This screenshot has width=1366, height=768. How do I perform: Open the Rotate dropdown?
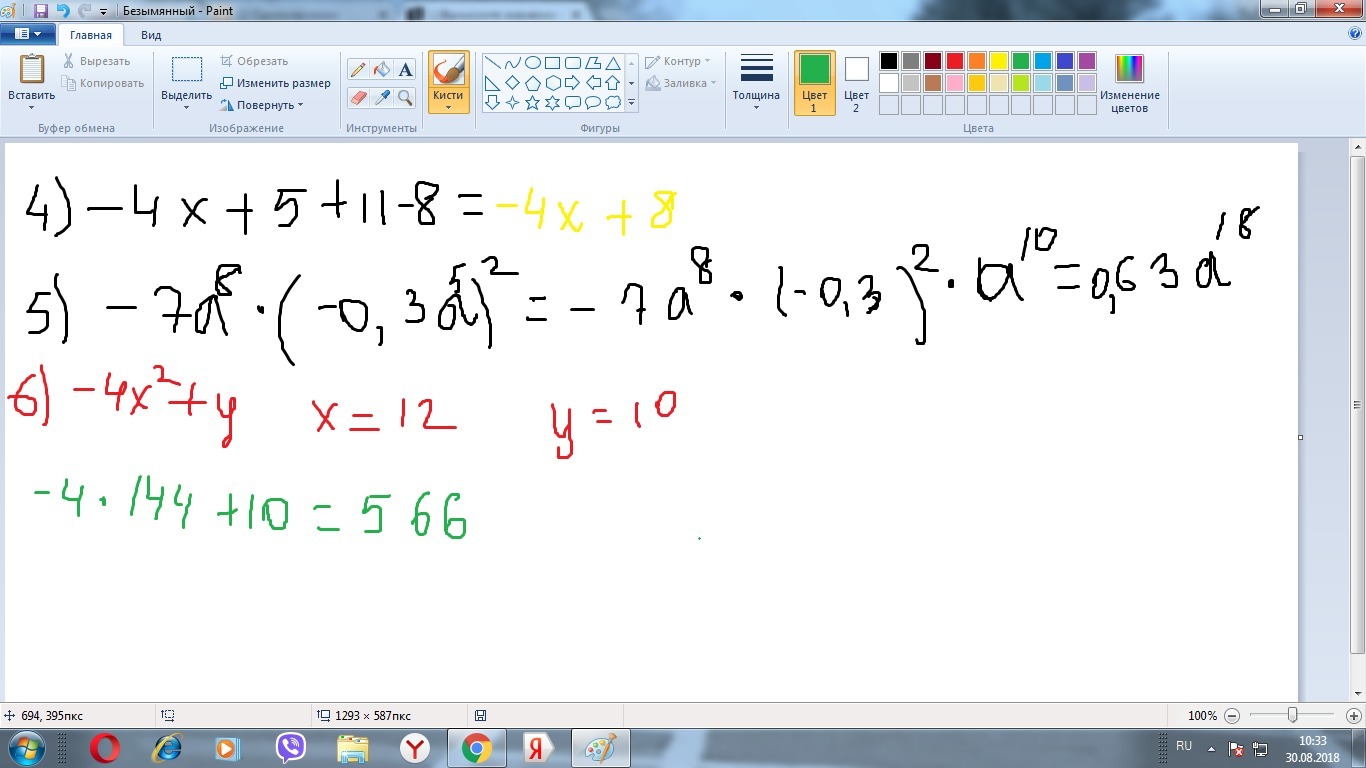pos(261,105)
